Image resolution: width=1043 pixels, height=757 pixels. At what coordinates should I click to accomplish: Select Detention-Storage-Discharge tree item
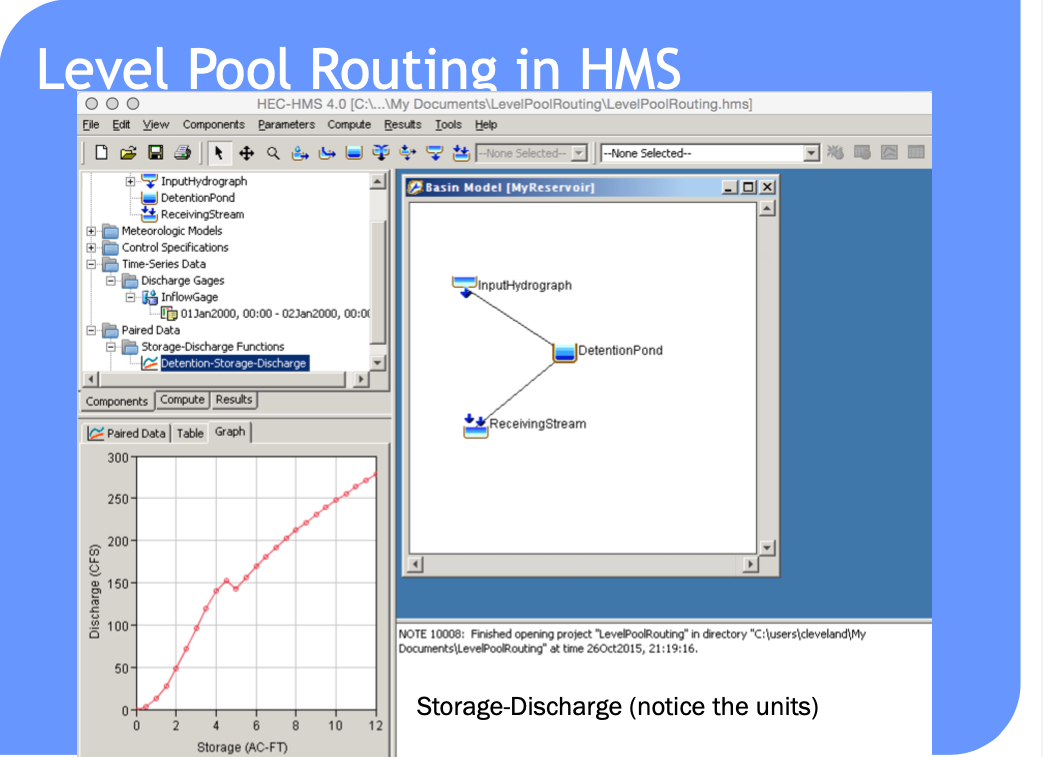coord(233,363)
